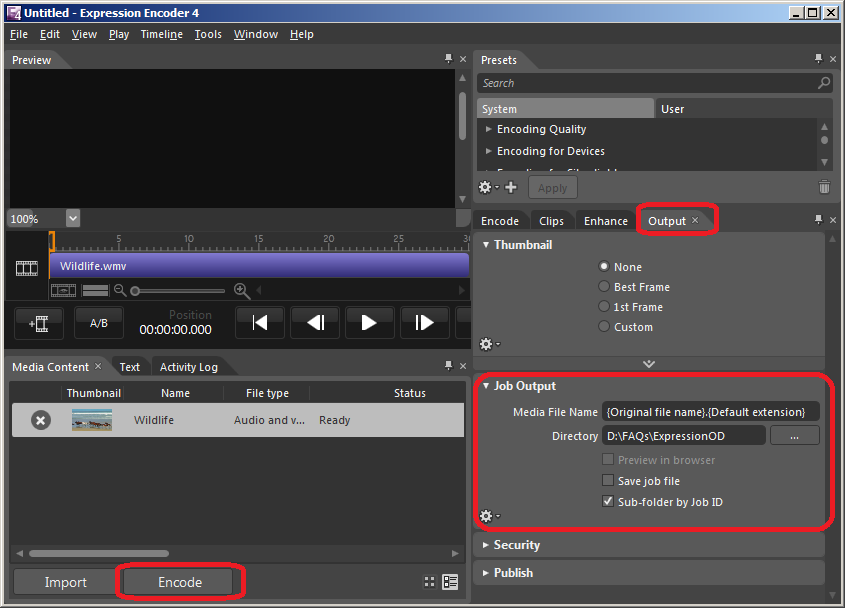Screen dimensions: 845x608
Task: Open the Tools menu
Action: pyautogui.click(x=208, y=34)
